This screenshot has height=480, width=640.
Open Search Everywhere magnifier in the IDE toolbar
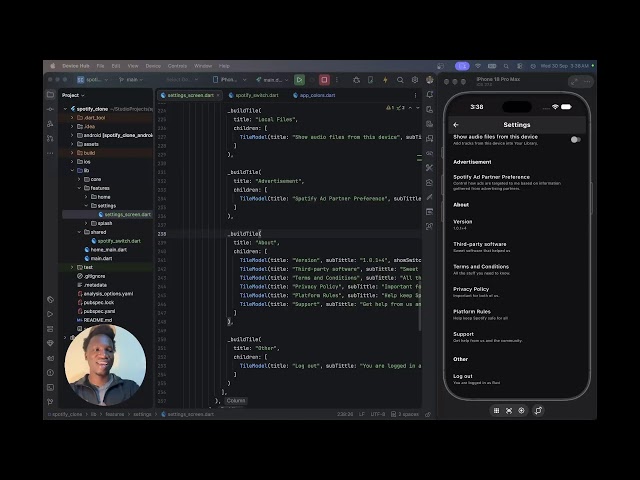(x=400, y=80)
